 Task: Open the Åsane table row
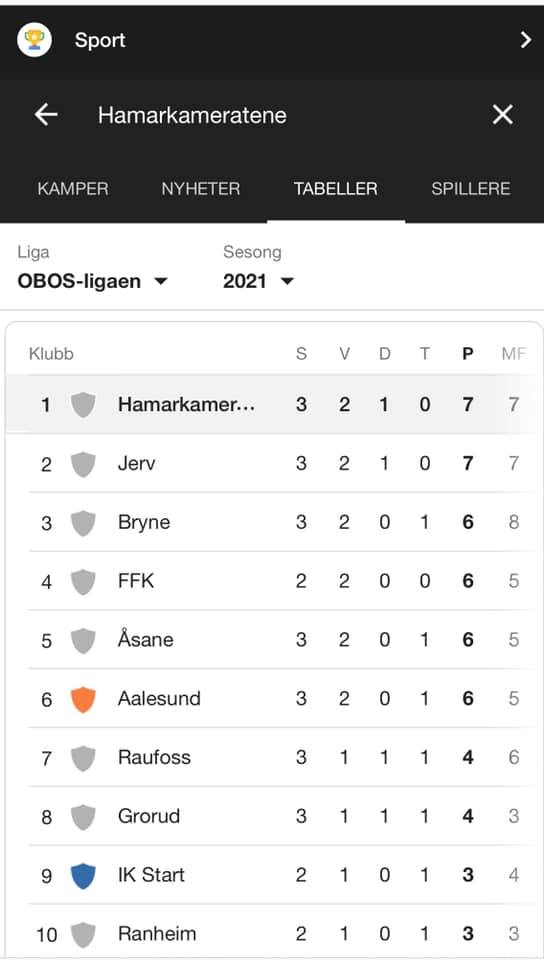tap(275, 640)
